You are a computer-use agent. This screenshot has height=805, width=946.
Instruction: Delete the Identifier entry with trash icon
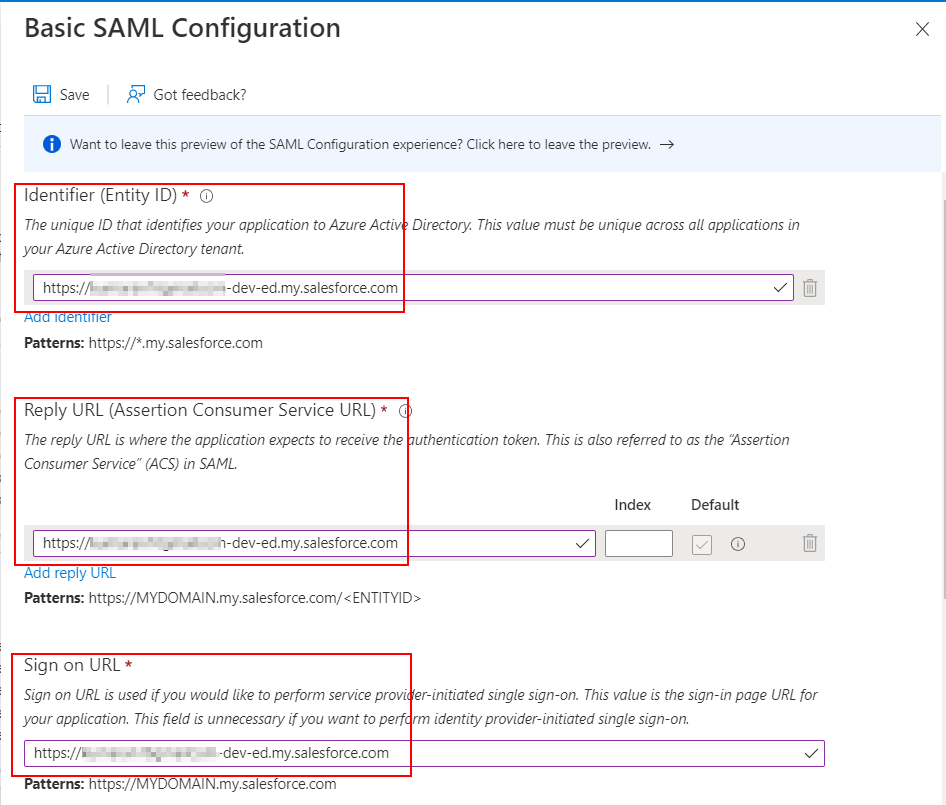[810, 288]
